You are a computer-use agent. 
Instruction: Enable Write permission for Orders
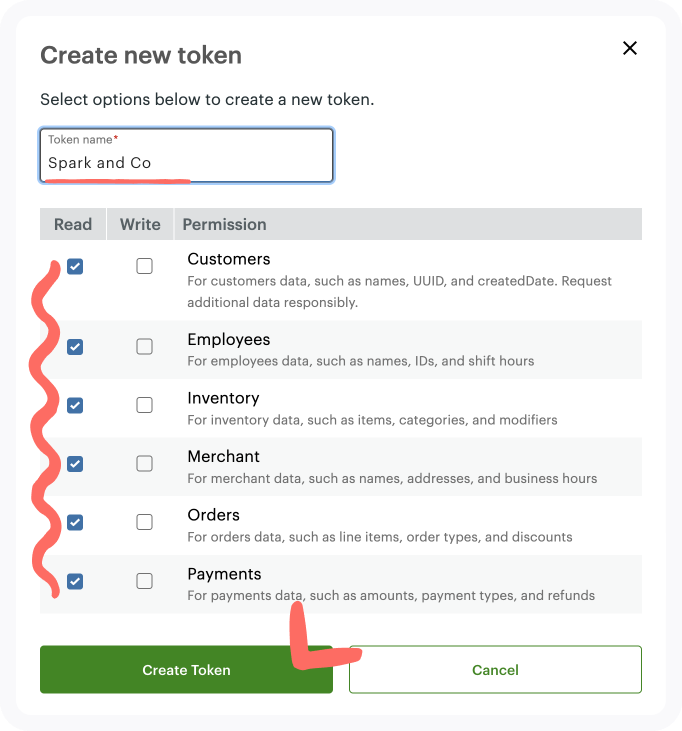click(145, 522)
